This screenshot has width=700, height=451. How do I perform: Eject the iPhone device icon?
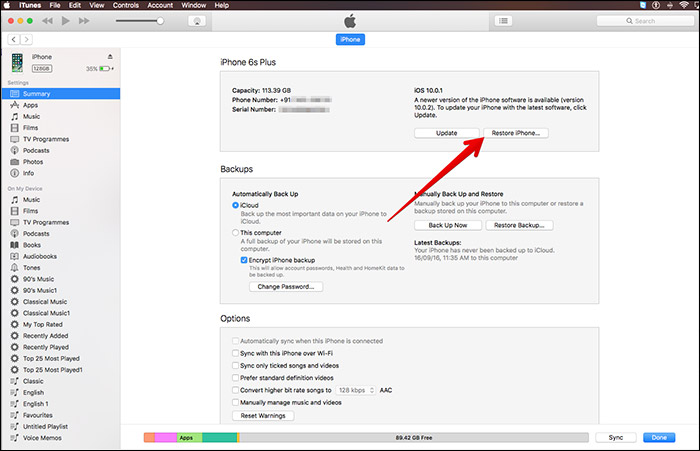(110, 57)
